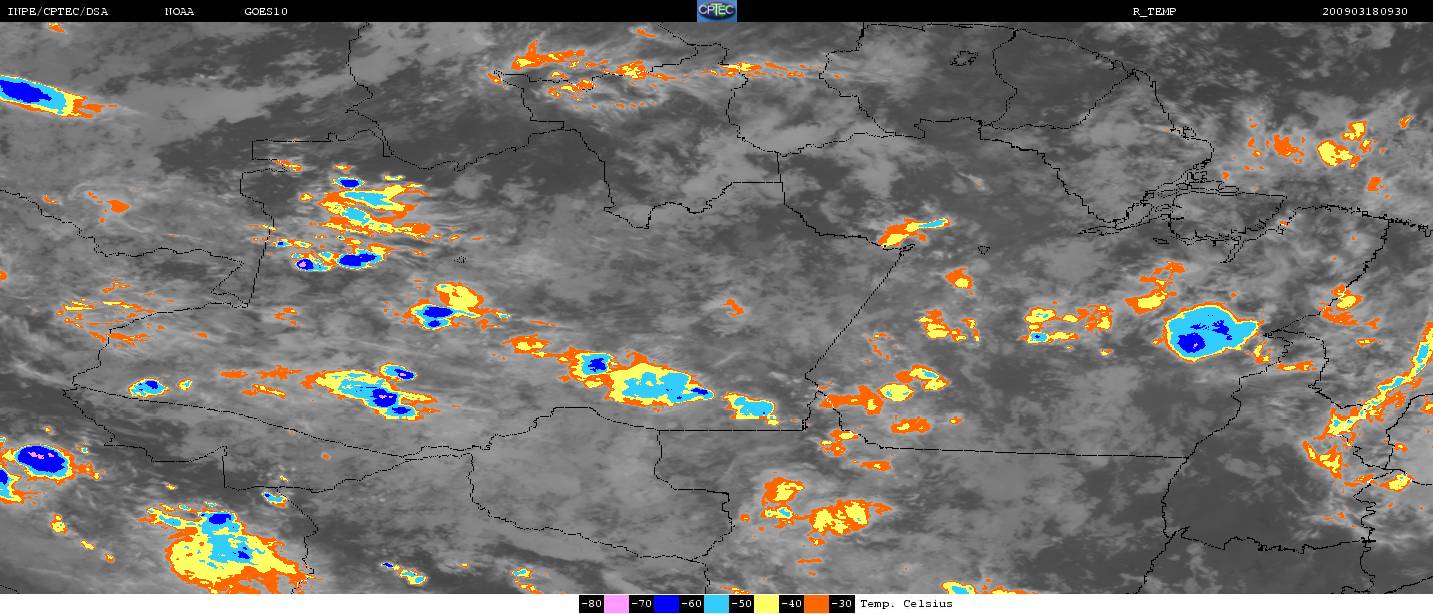Image resolution: width=1433 pixels, height=614 pixels.
Task: Click the -70 legend value
Action: pyautogui.click(x=641, y=604)
